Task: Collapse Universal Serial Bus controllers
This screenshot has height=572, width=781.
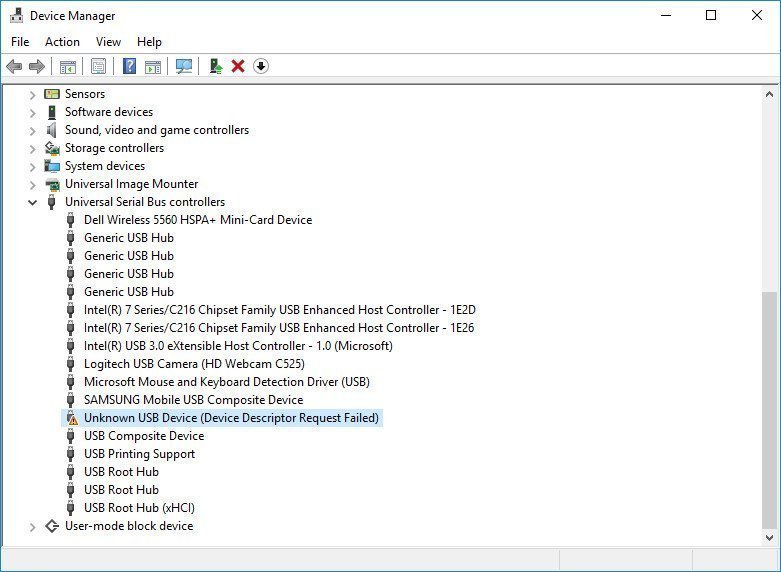Action: (x=32, y=202)
